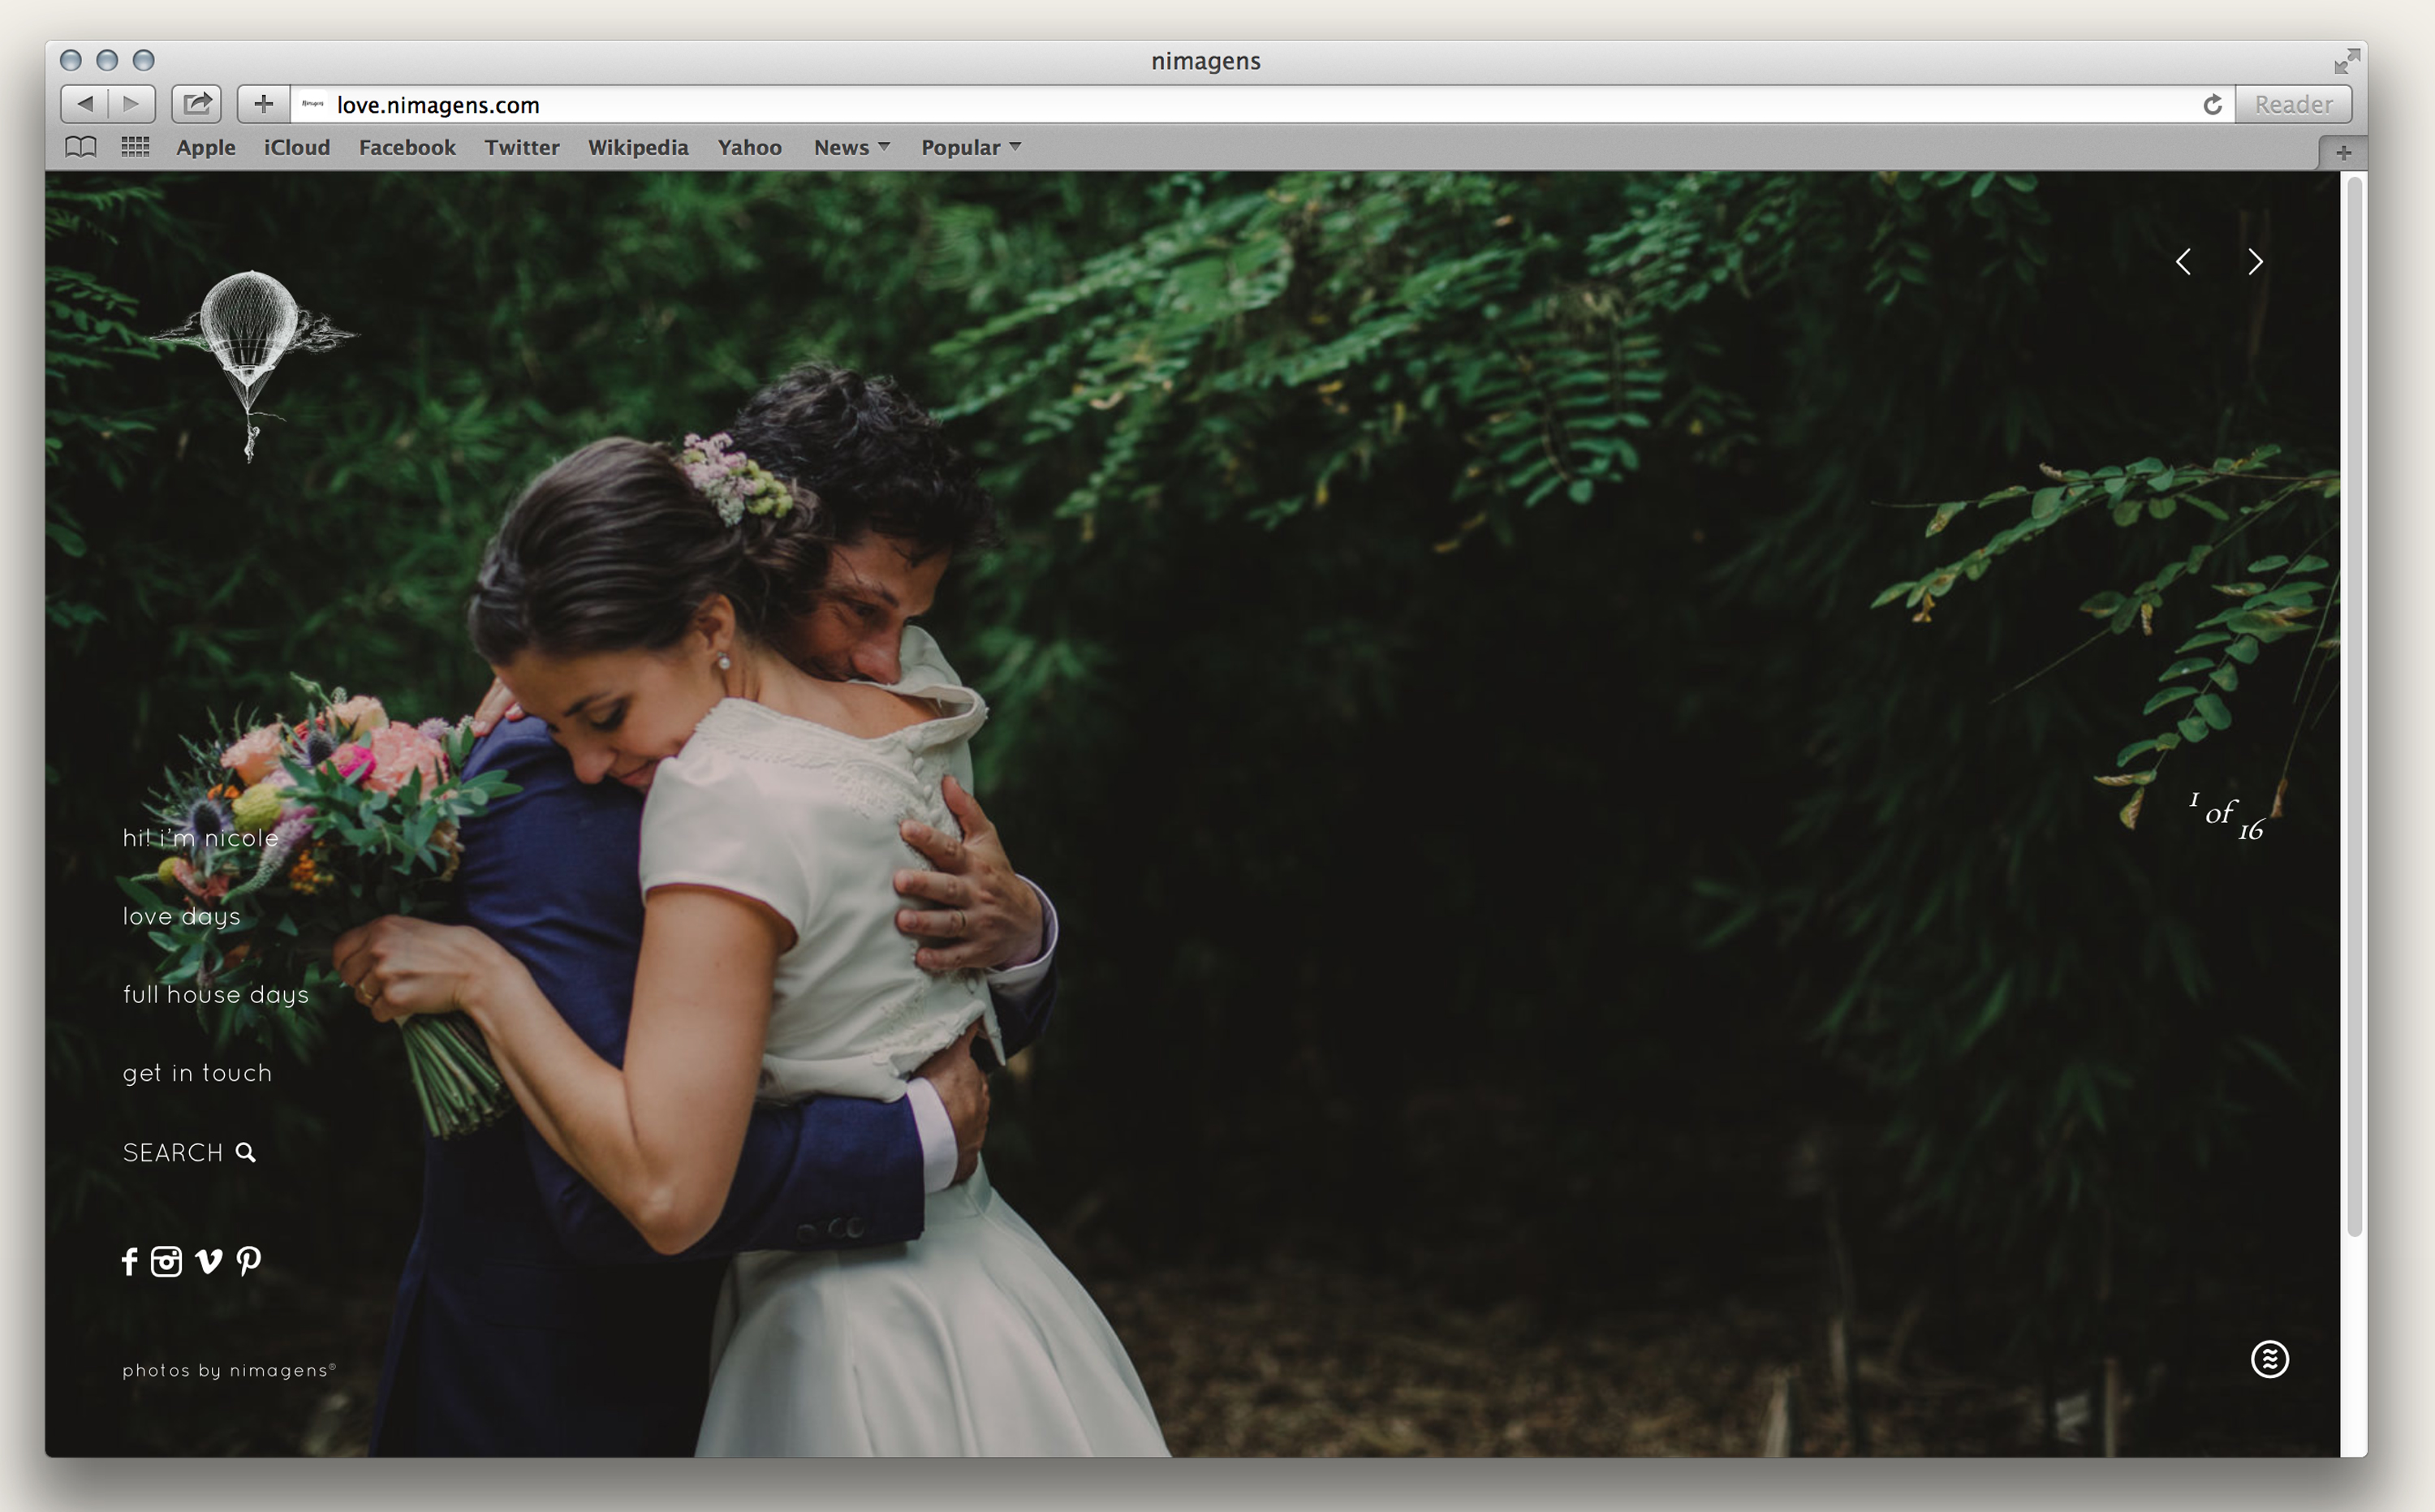Click the Safari share button
The width and height of the screenshot is (2435, 1512).
(x=197, y=104)
